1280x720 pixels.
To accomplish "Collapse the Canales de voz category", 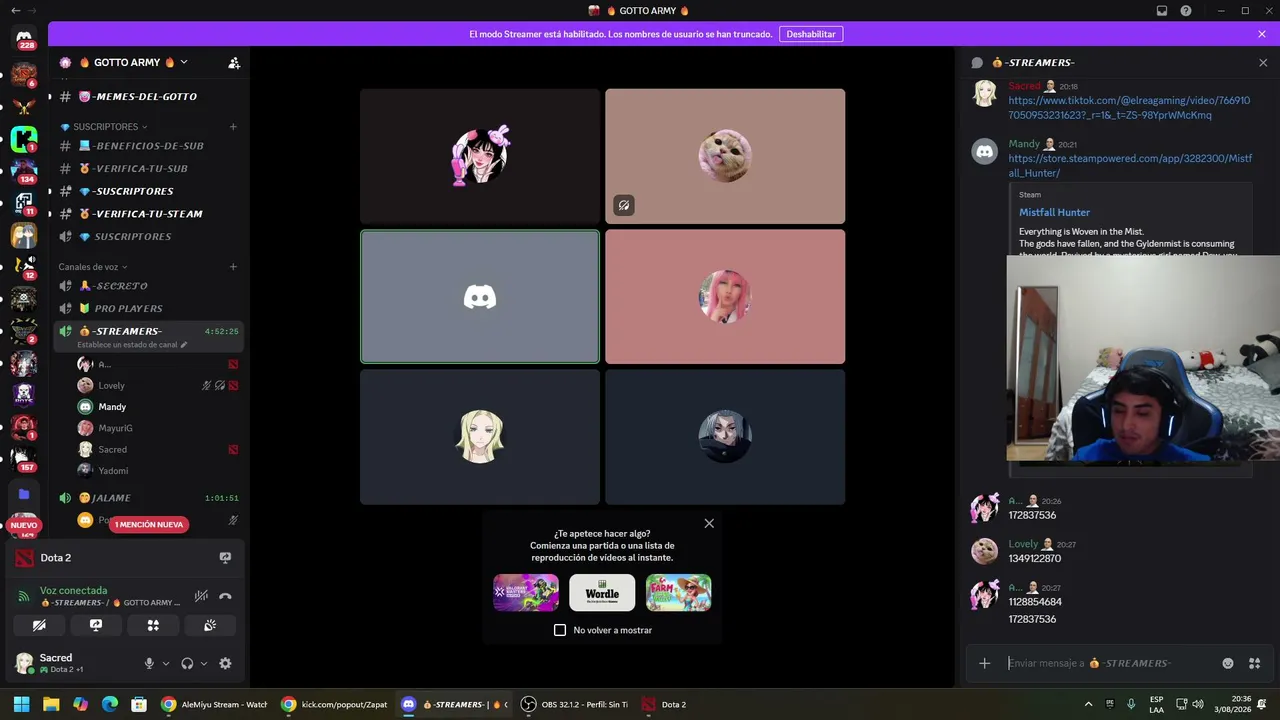I will [92, 267].
